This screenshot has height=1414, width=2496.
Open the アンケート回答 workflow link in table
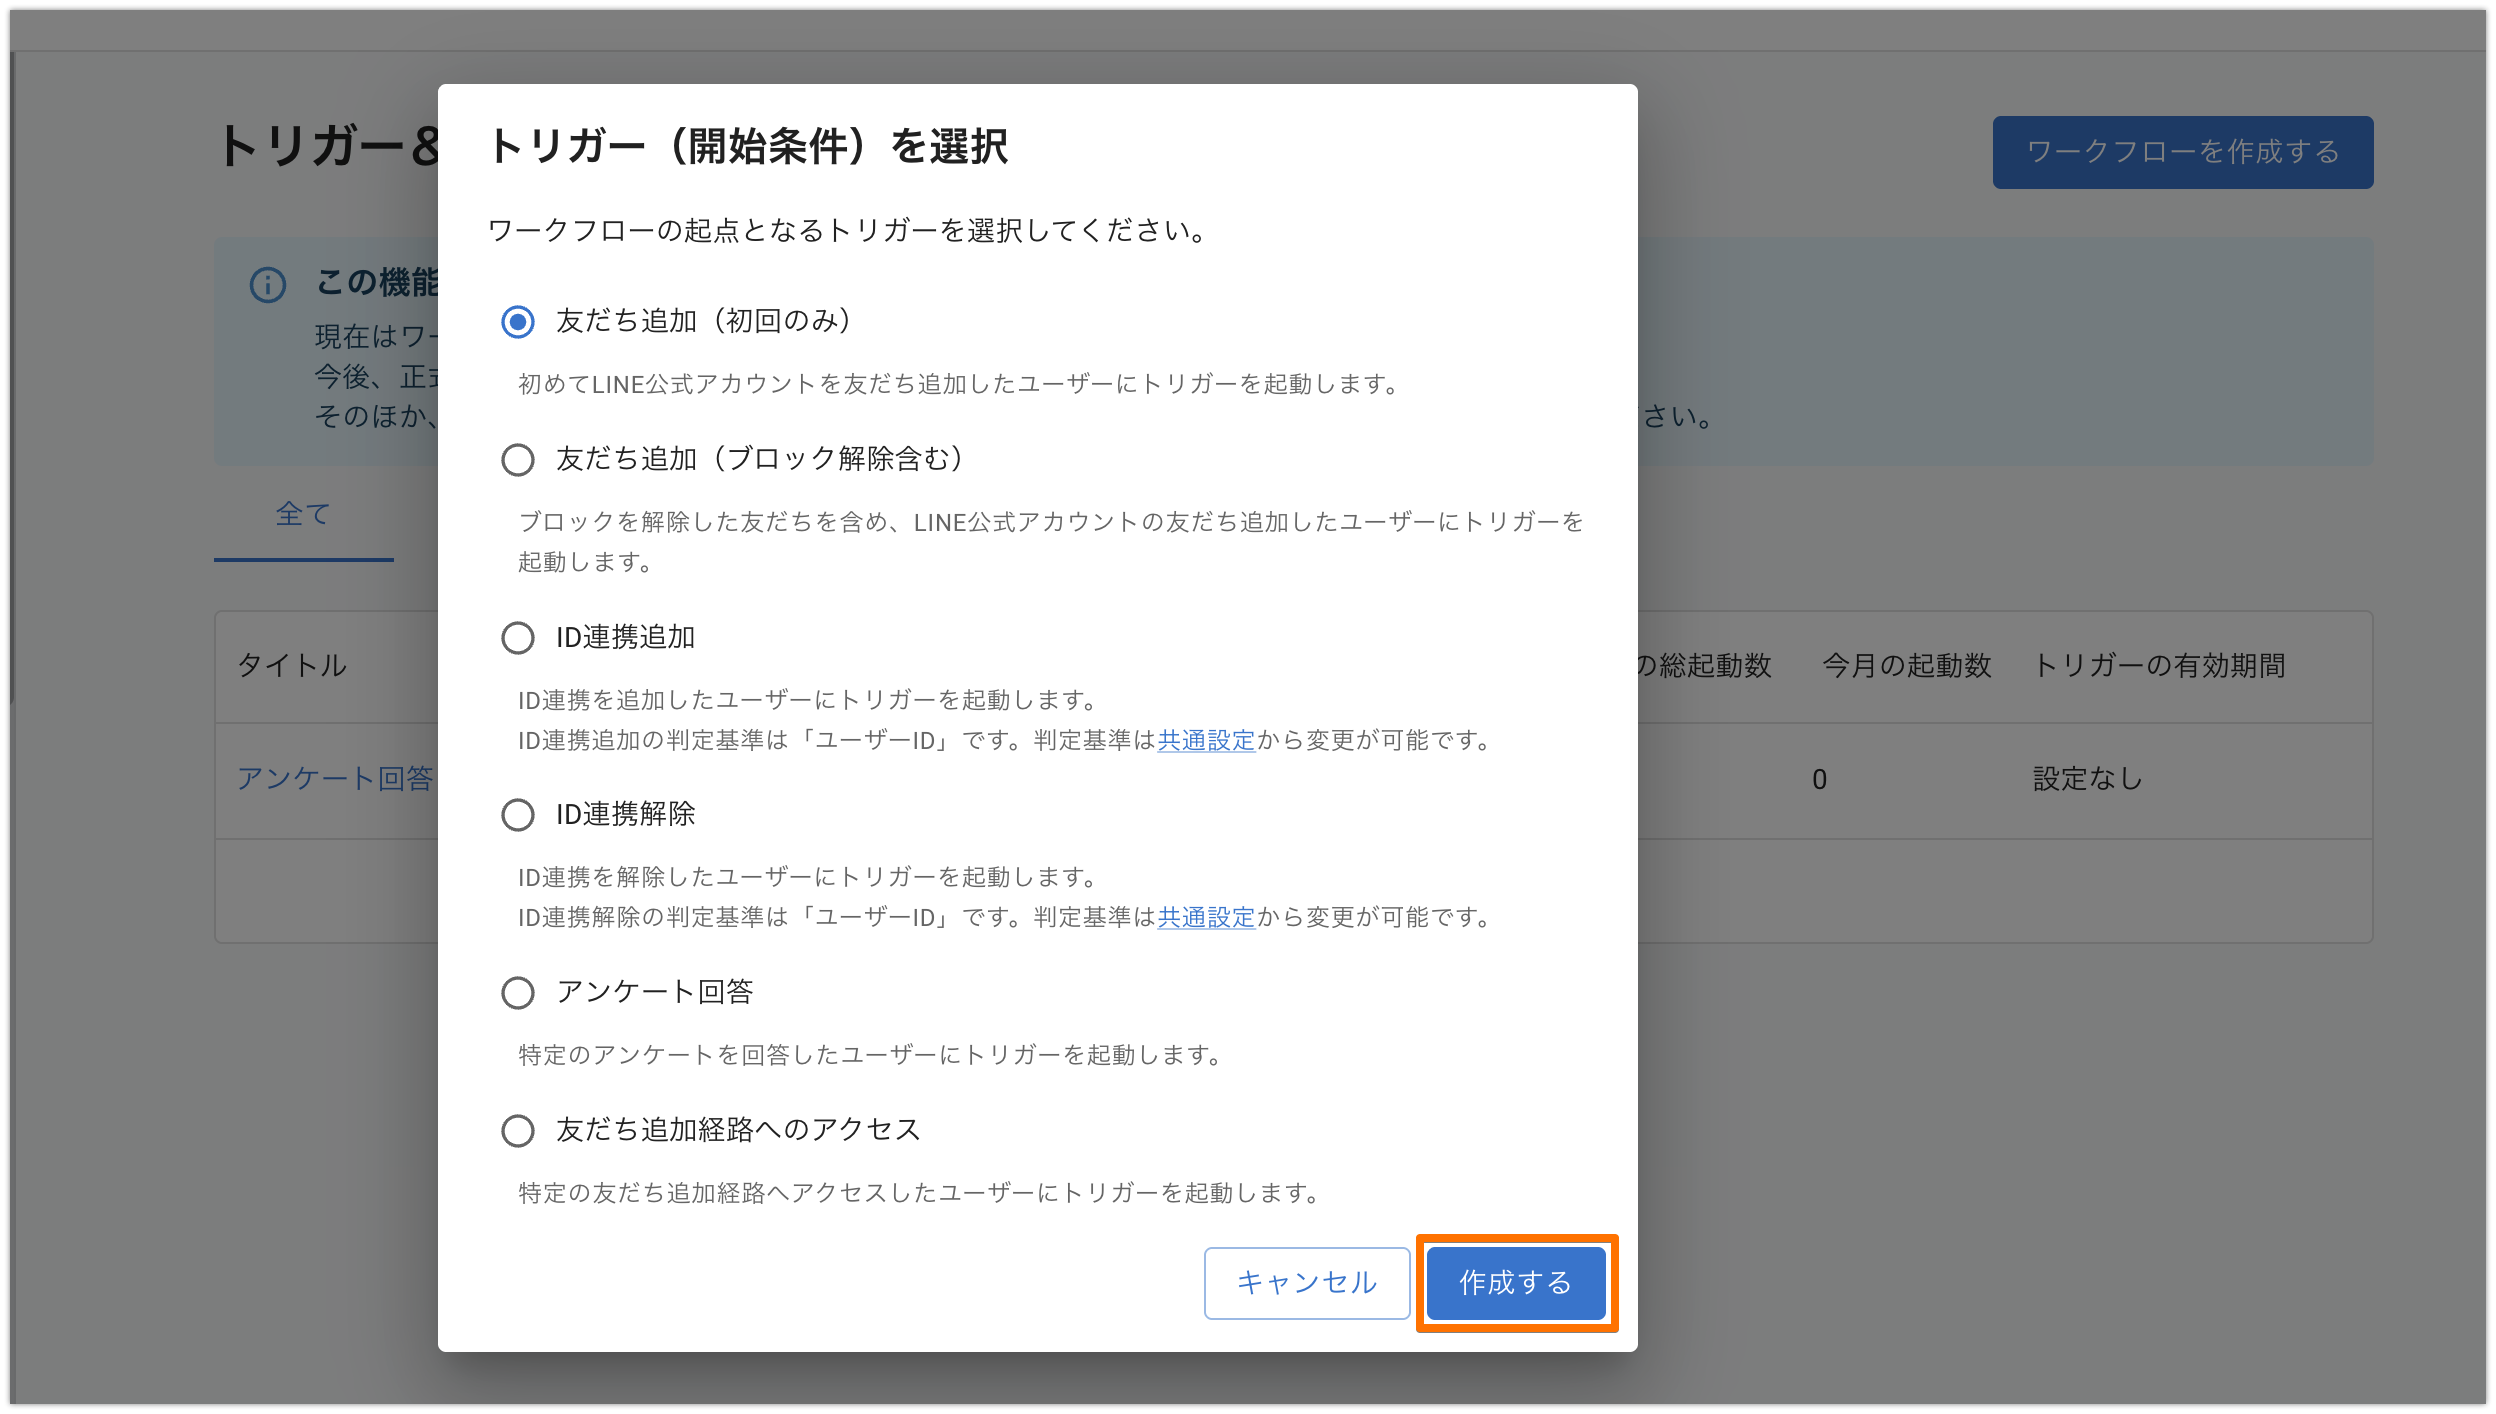[334, 779]
